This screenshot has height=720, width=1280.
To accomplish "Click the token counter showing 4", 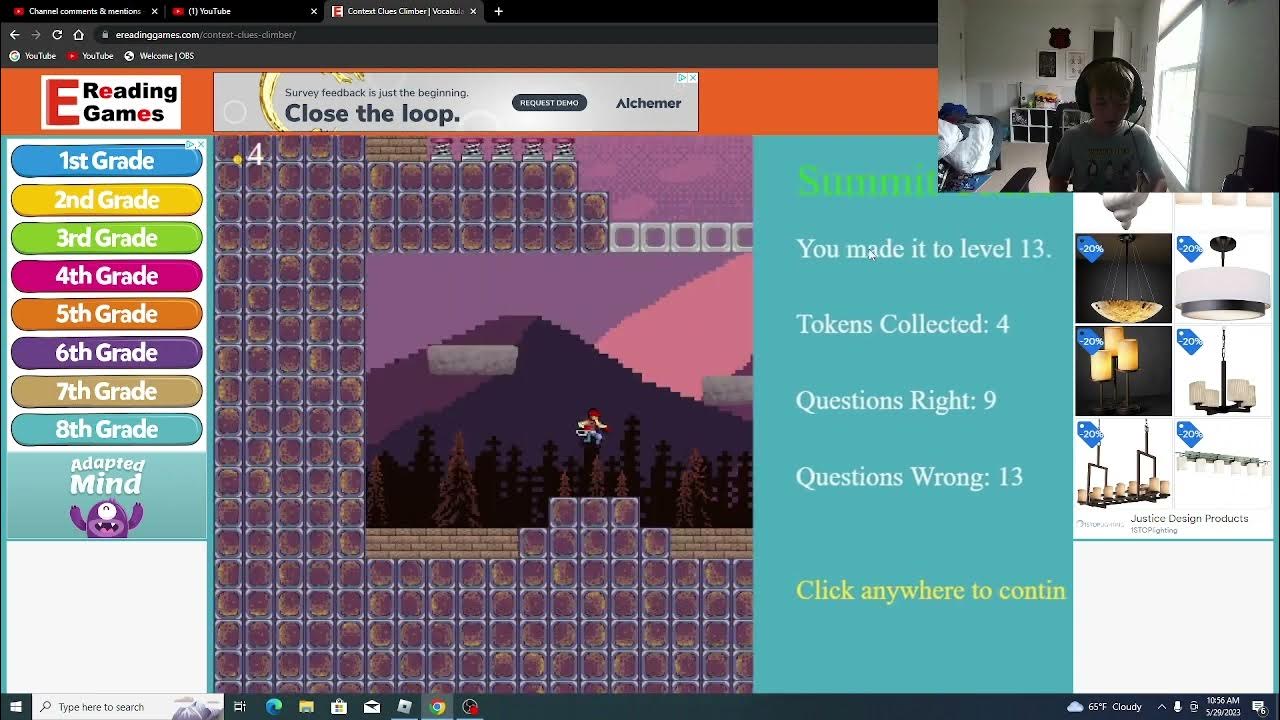I will pyautogui.click(x=248, y=155).
